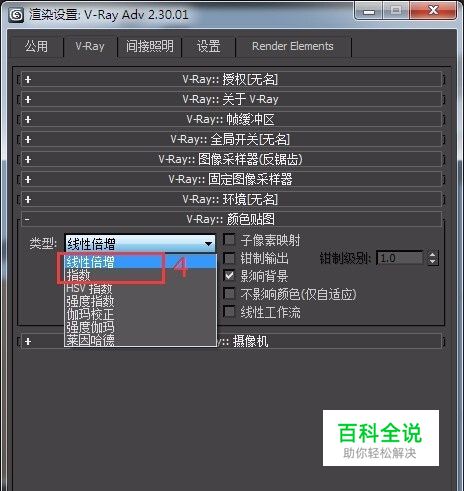464x491 pixels.
Task: Click the 3ds Max app icon in title bar
Action: click(16, 15)
